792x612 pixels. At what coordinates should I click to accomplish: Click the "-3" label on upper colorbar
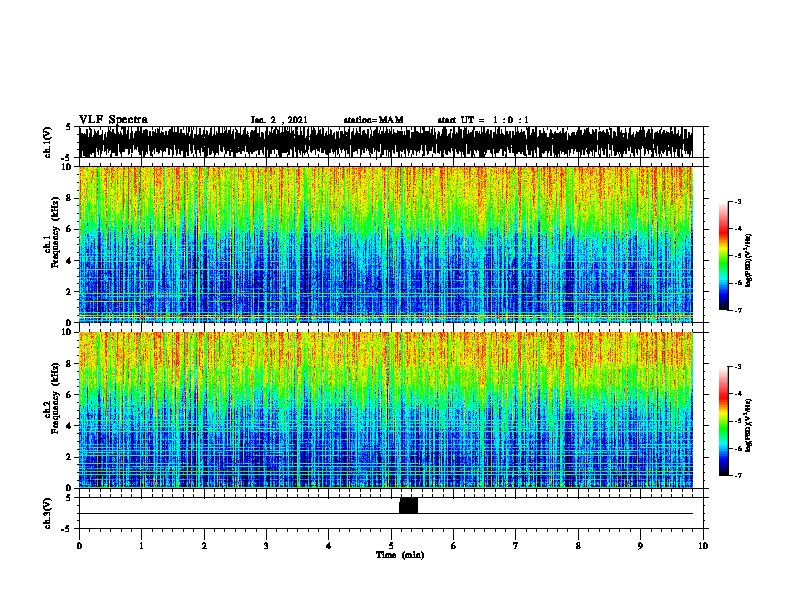click(x=737, y=201)
